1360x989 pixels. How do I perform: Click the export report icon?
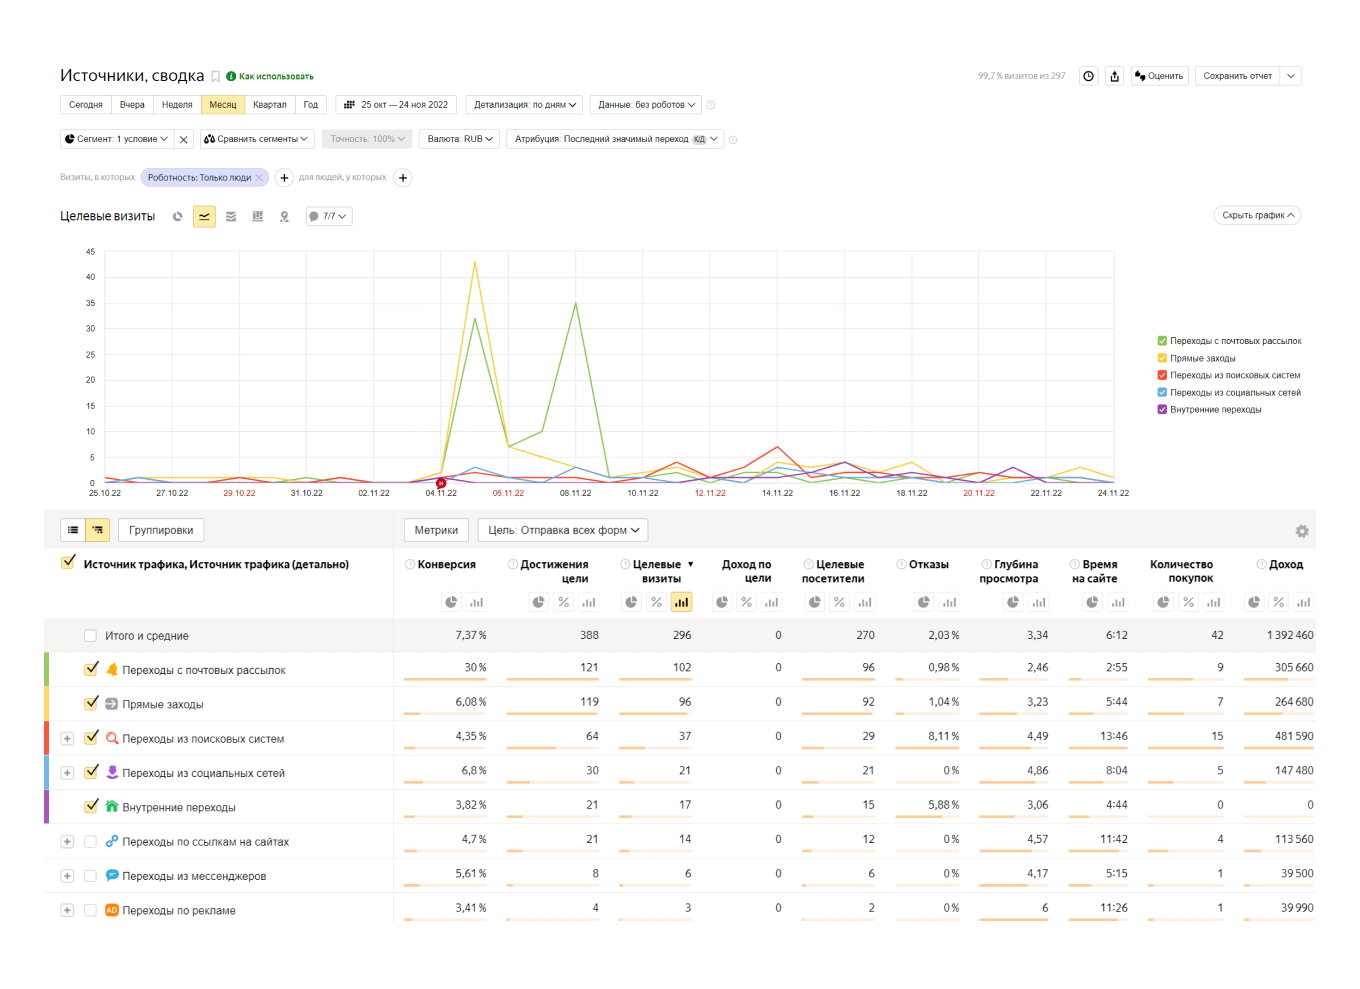(x=1114, y=76)
